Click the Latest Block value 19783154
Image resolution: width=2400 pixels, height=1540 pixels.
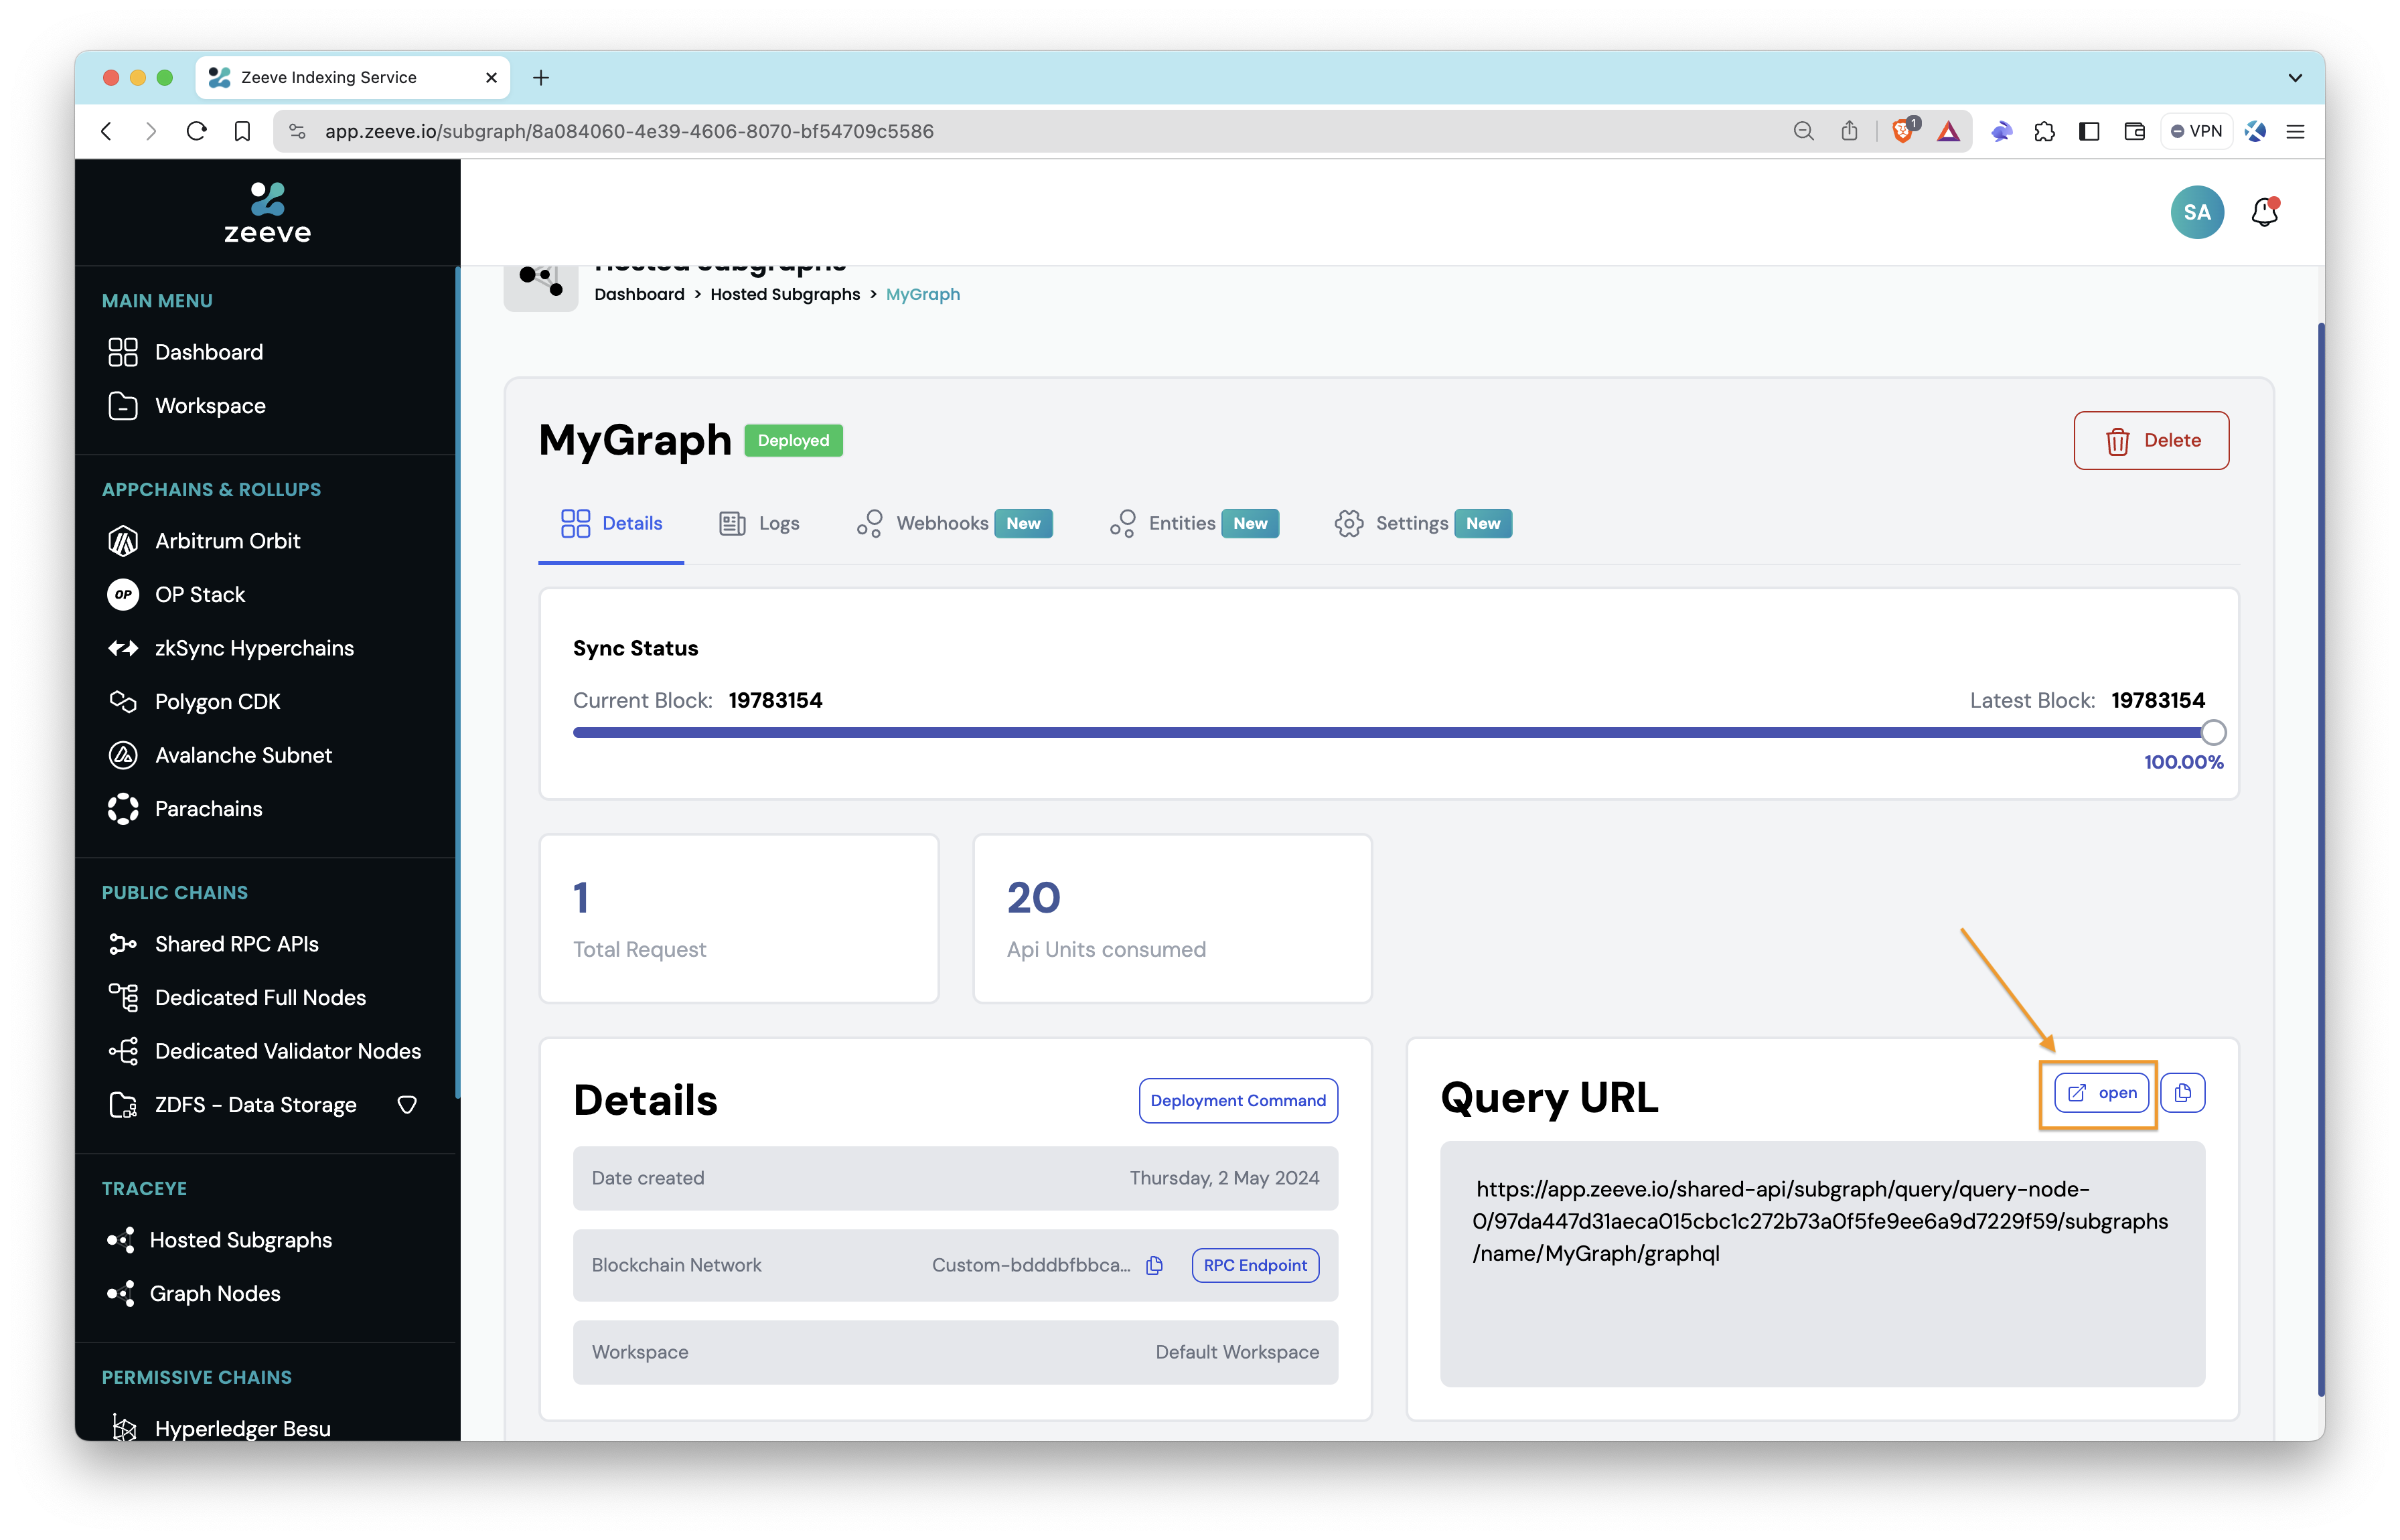coord(2158,700)
